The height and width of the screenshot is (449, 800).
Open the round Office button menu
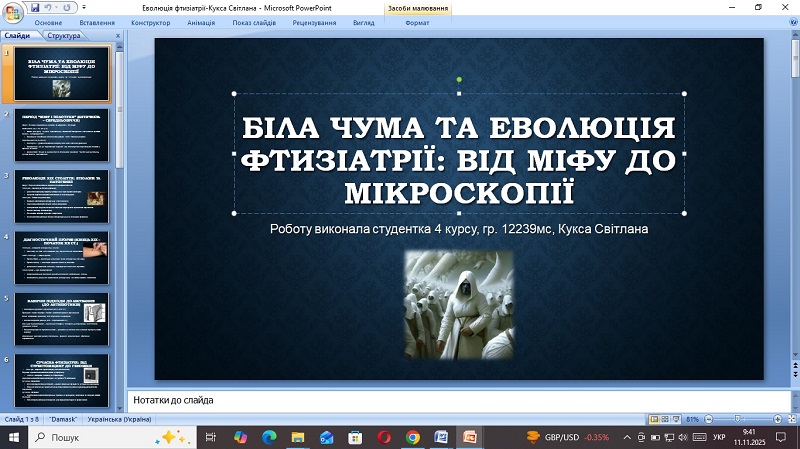click(x=11, y=11)
